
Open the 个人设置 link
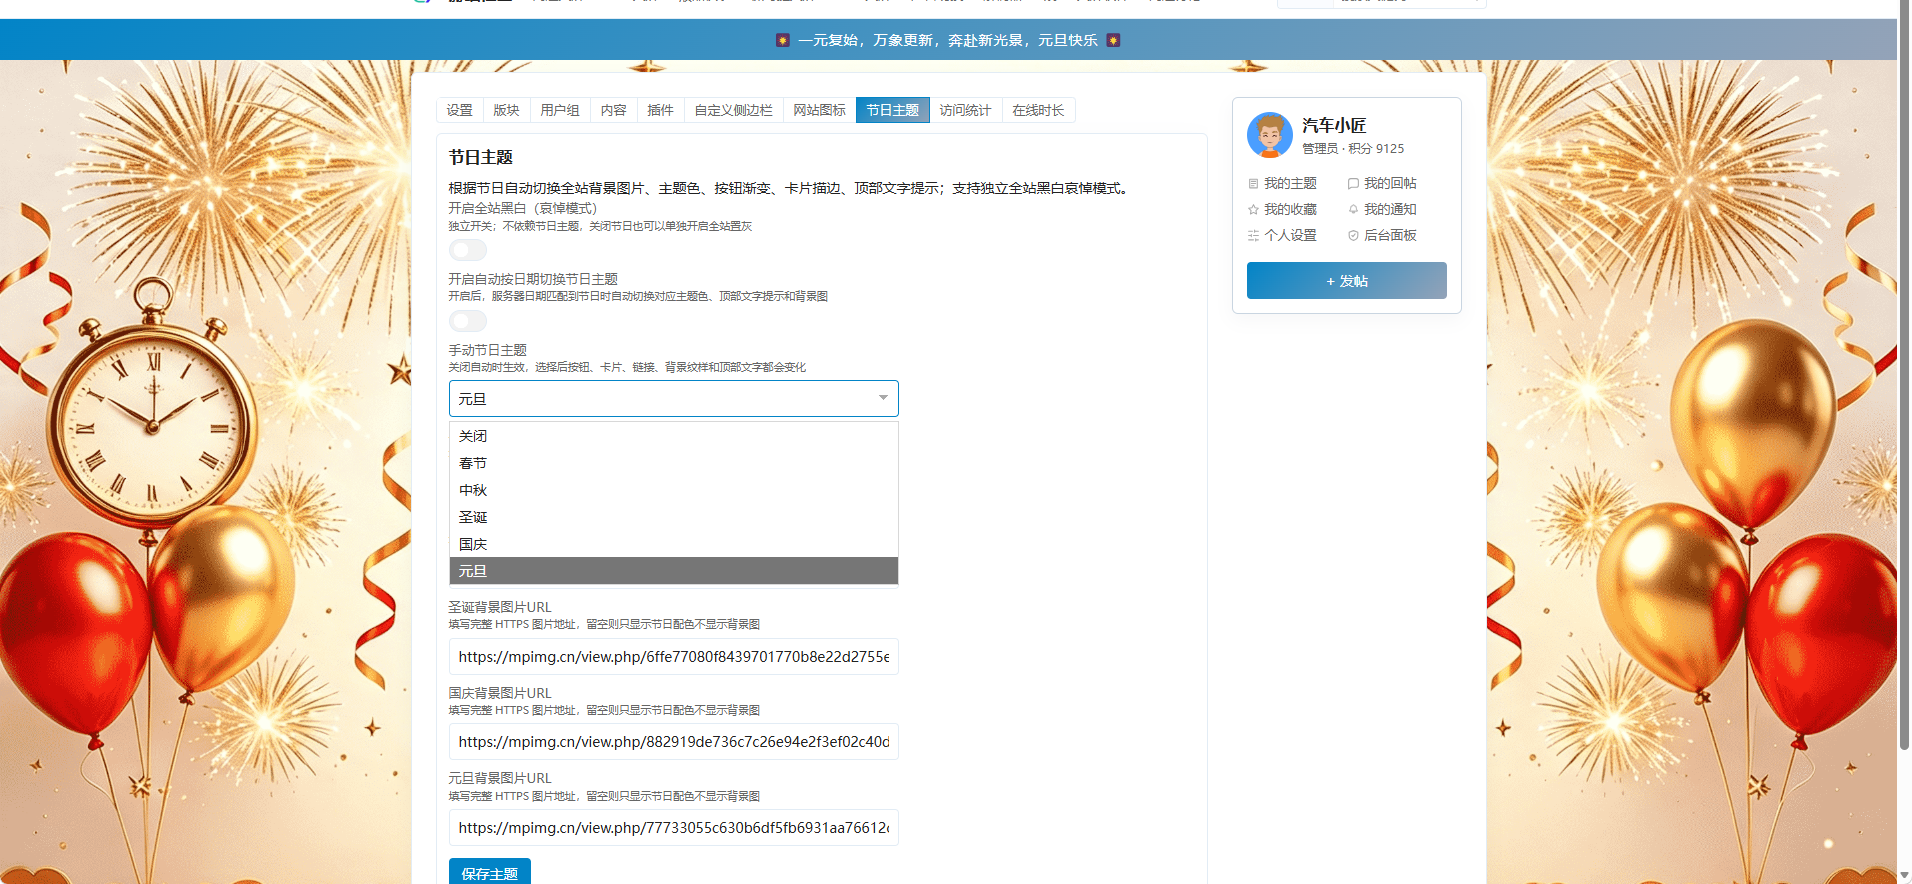(x=1290, y=236)
